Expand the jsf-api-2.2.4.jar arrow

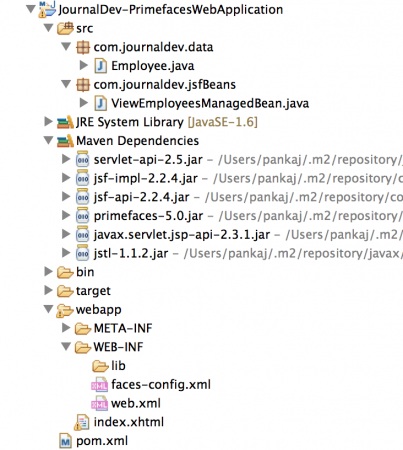(x=66, y=197)
